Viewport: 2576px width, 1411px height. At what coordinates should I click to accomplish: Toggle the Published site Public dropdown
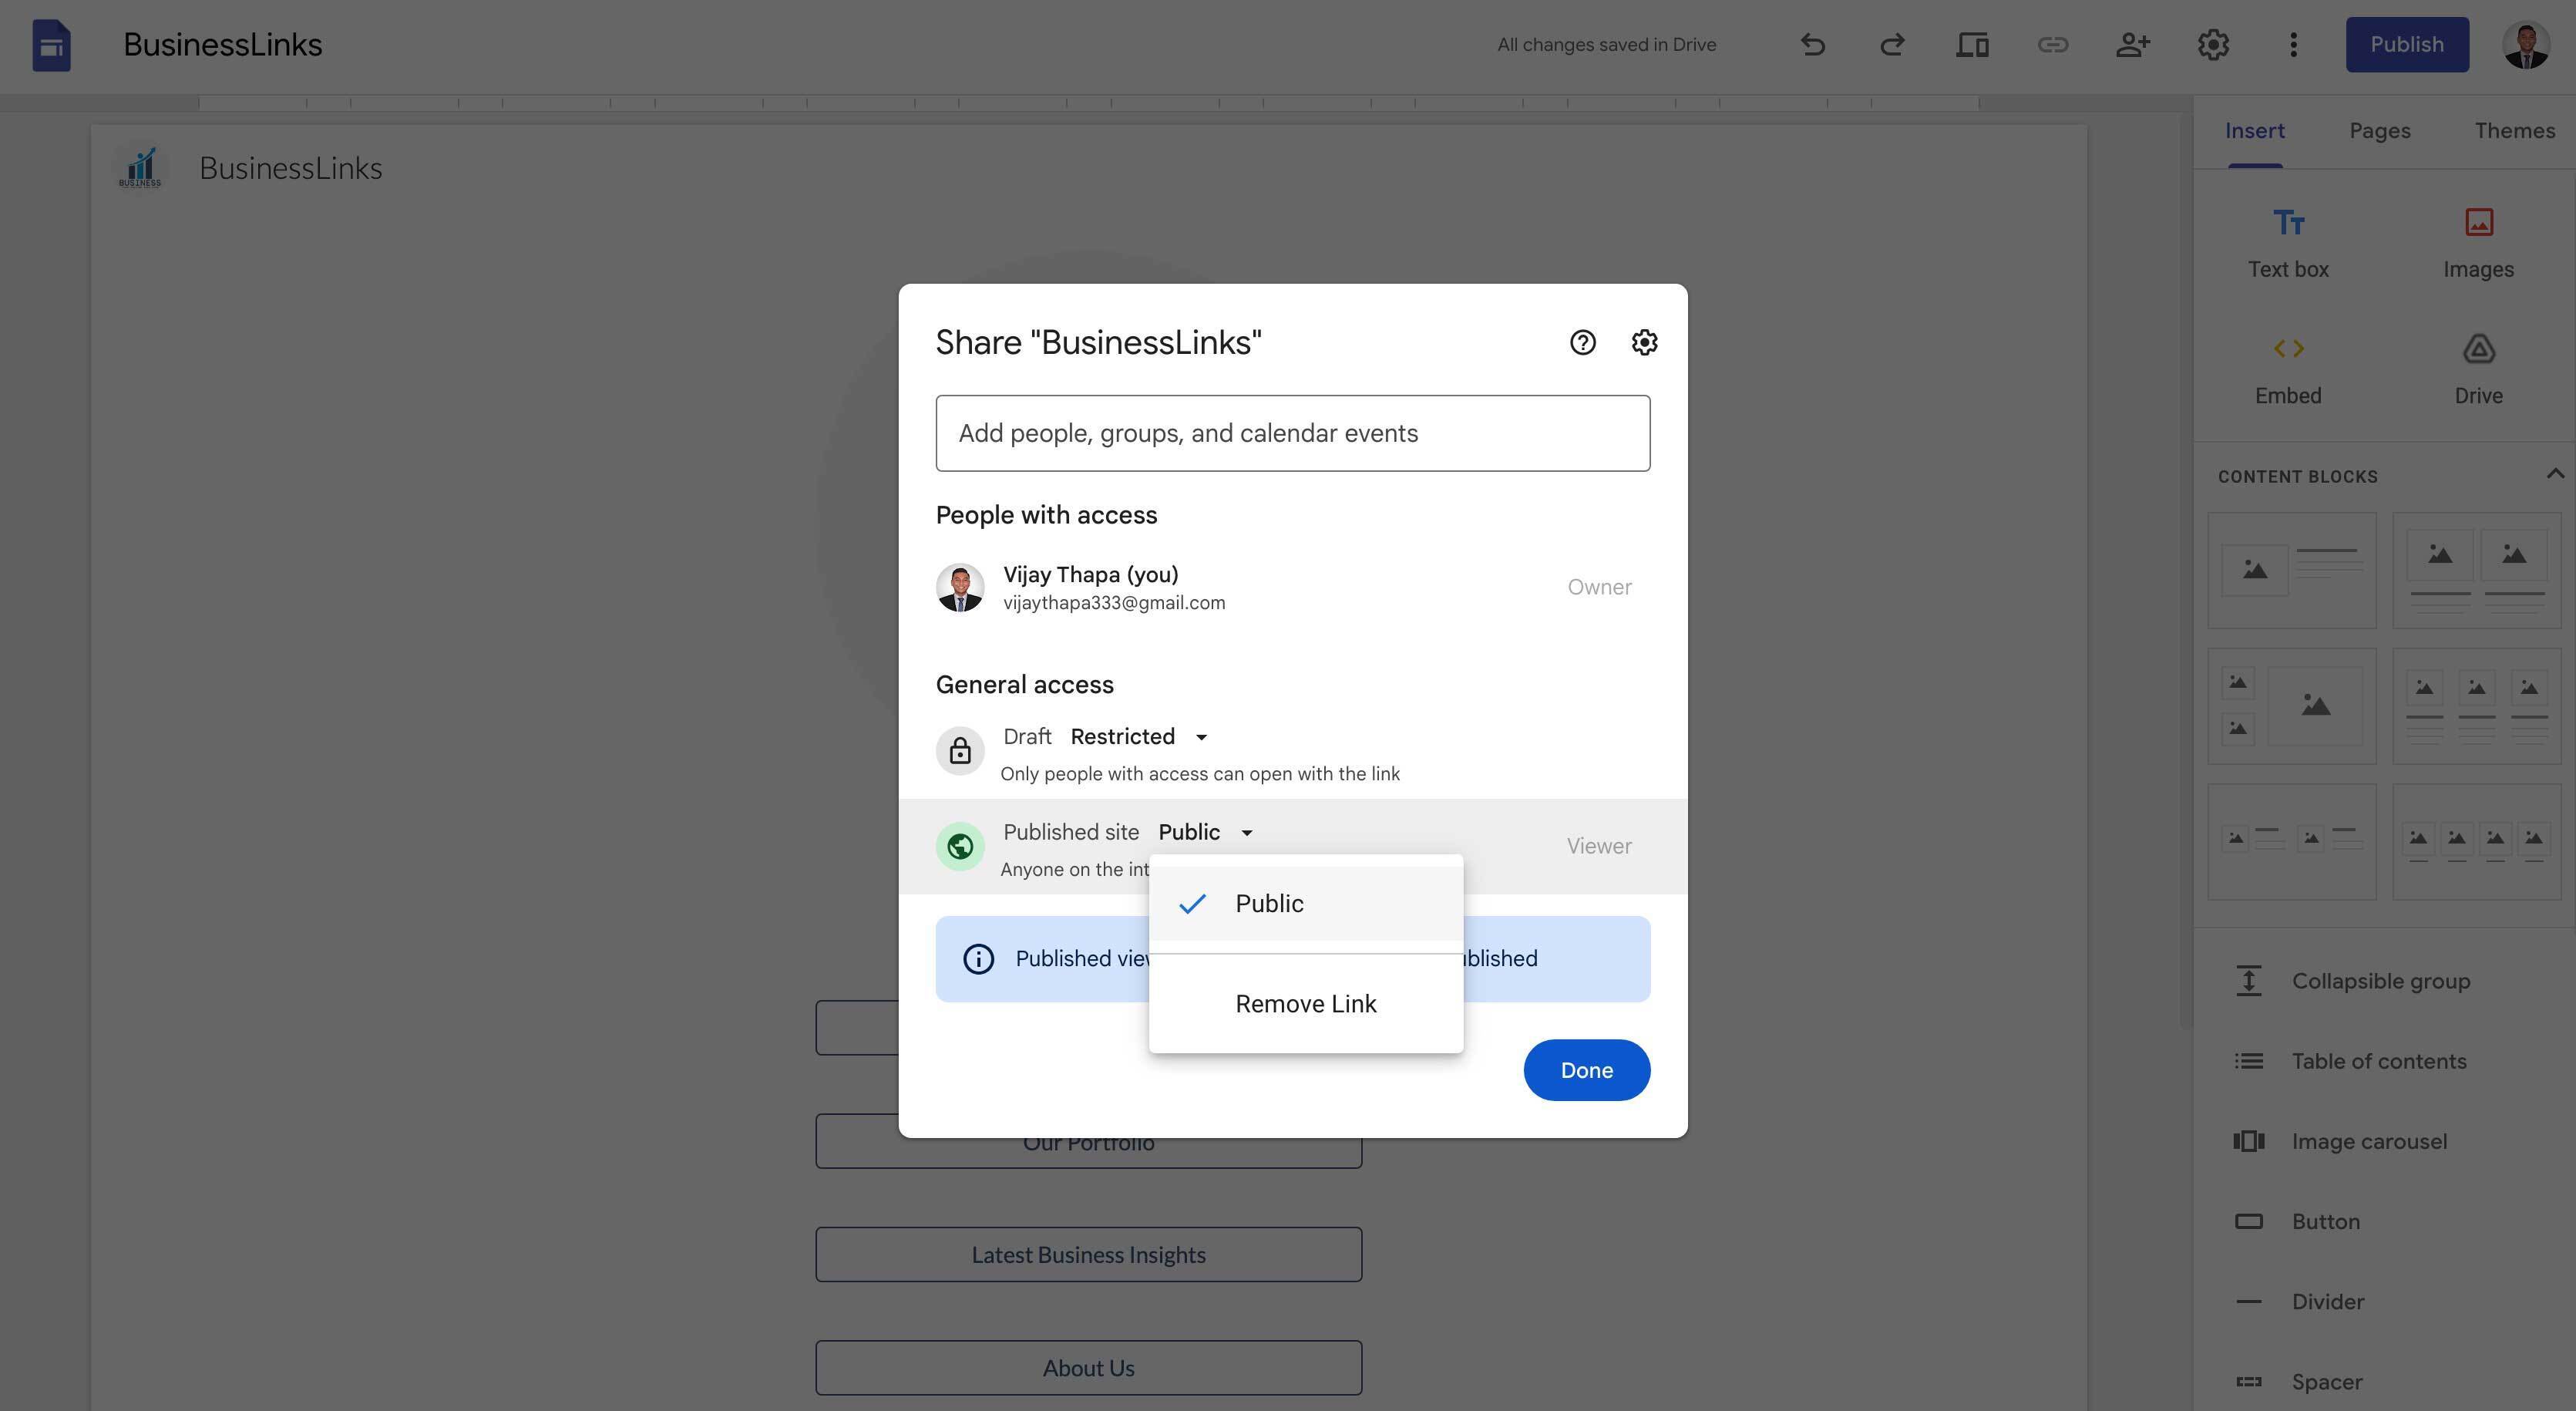click(1205, 832)
